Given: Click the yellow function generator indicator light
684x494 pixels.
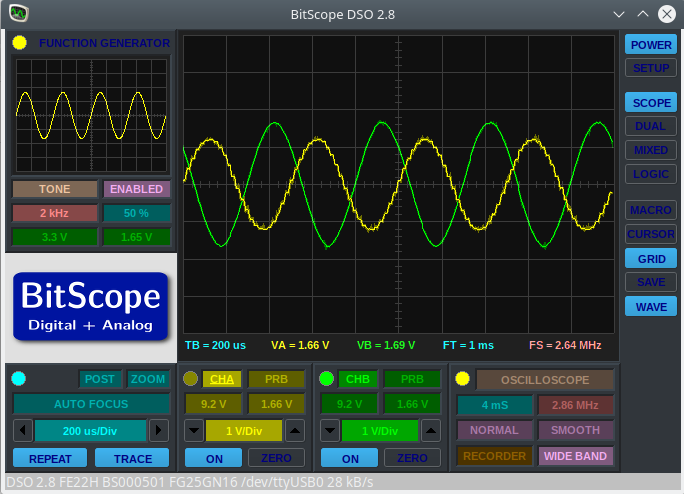Looking at the screenshot, I should [x=19, y=43].
